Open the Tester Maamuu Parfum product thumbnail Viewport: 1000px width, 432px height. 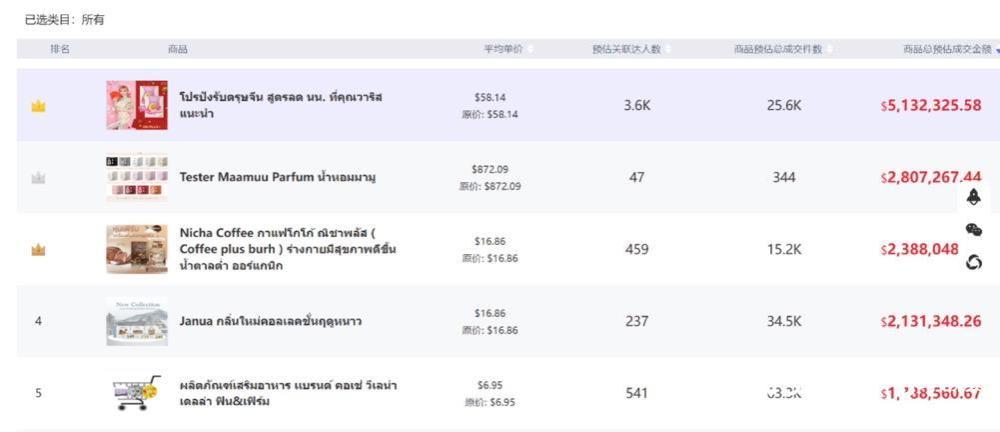pos(137,178)
